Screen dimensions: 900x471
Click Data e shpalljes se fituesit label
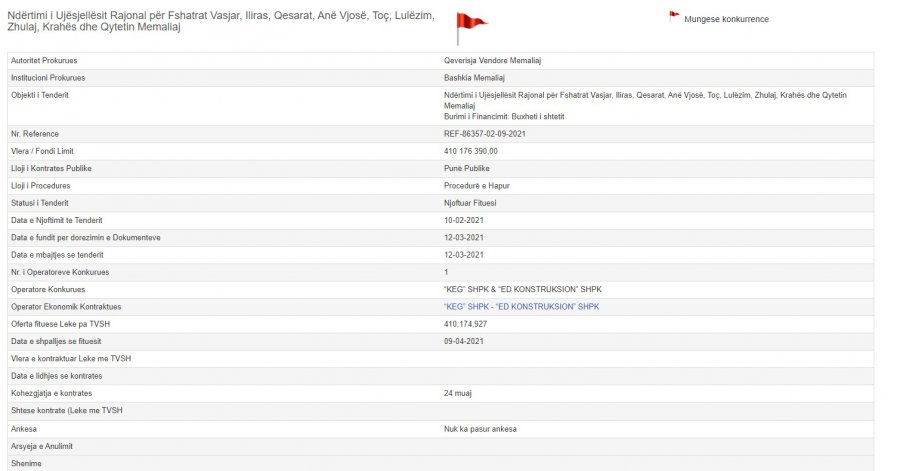click(x=56, y=341)
